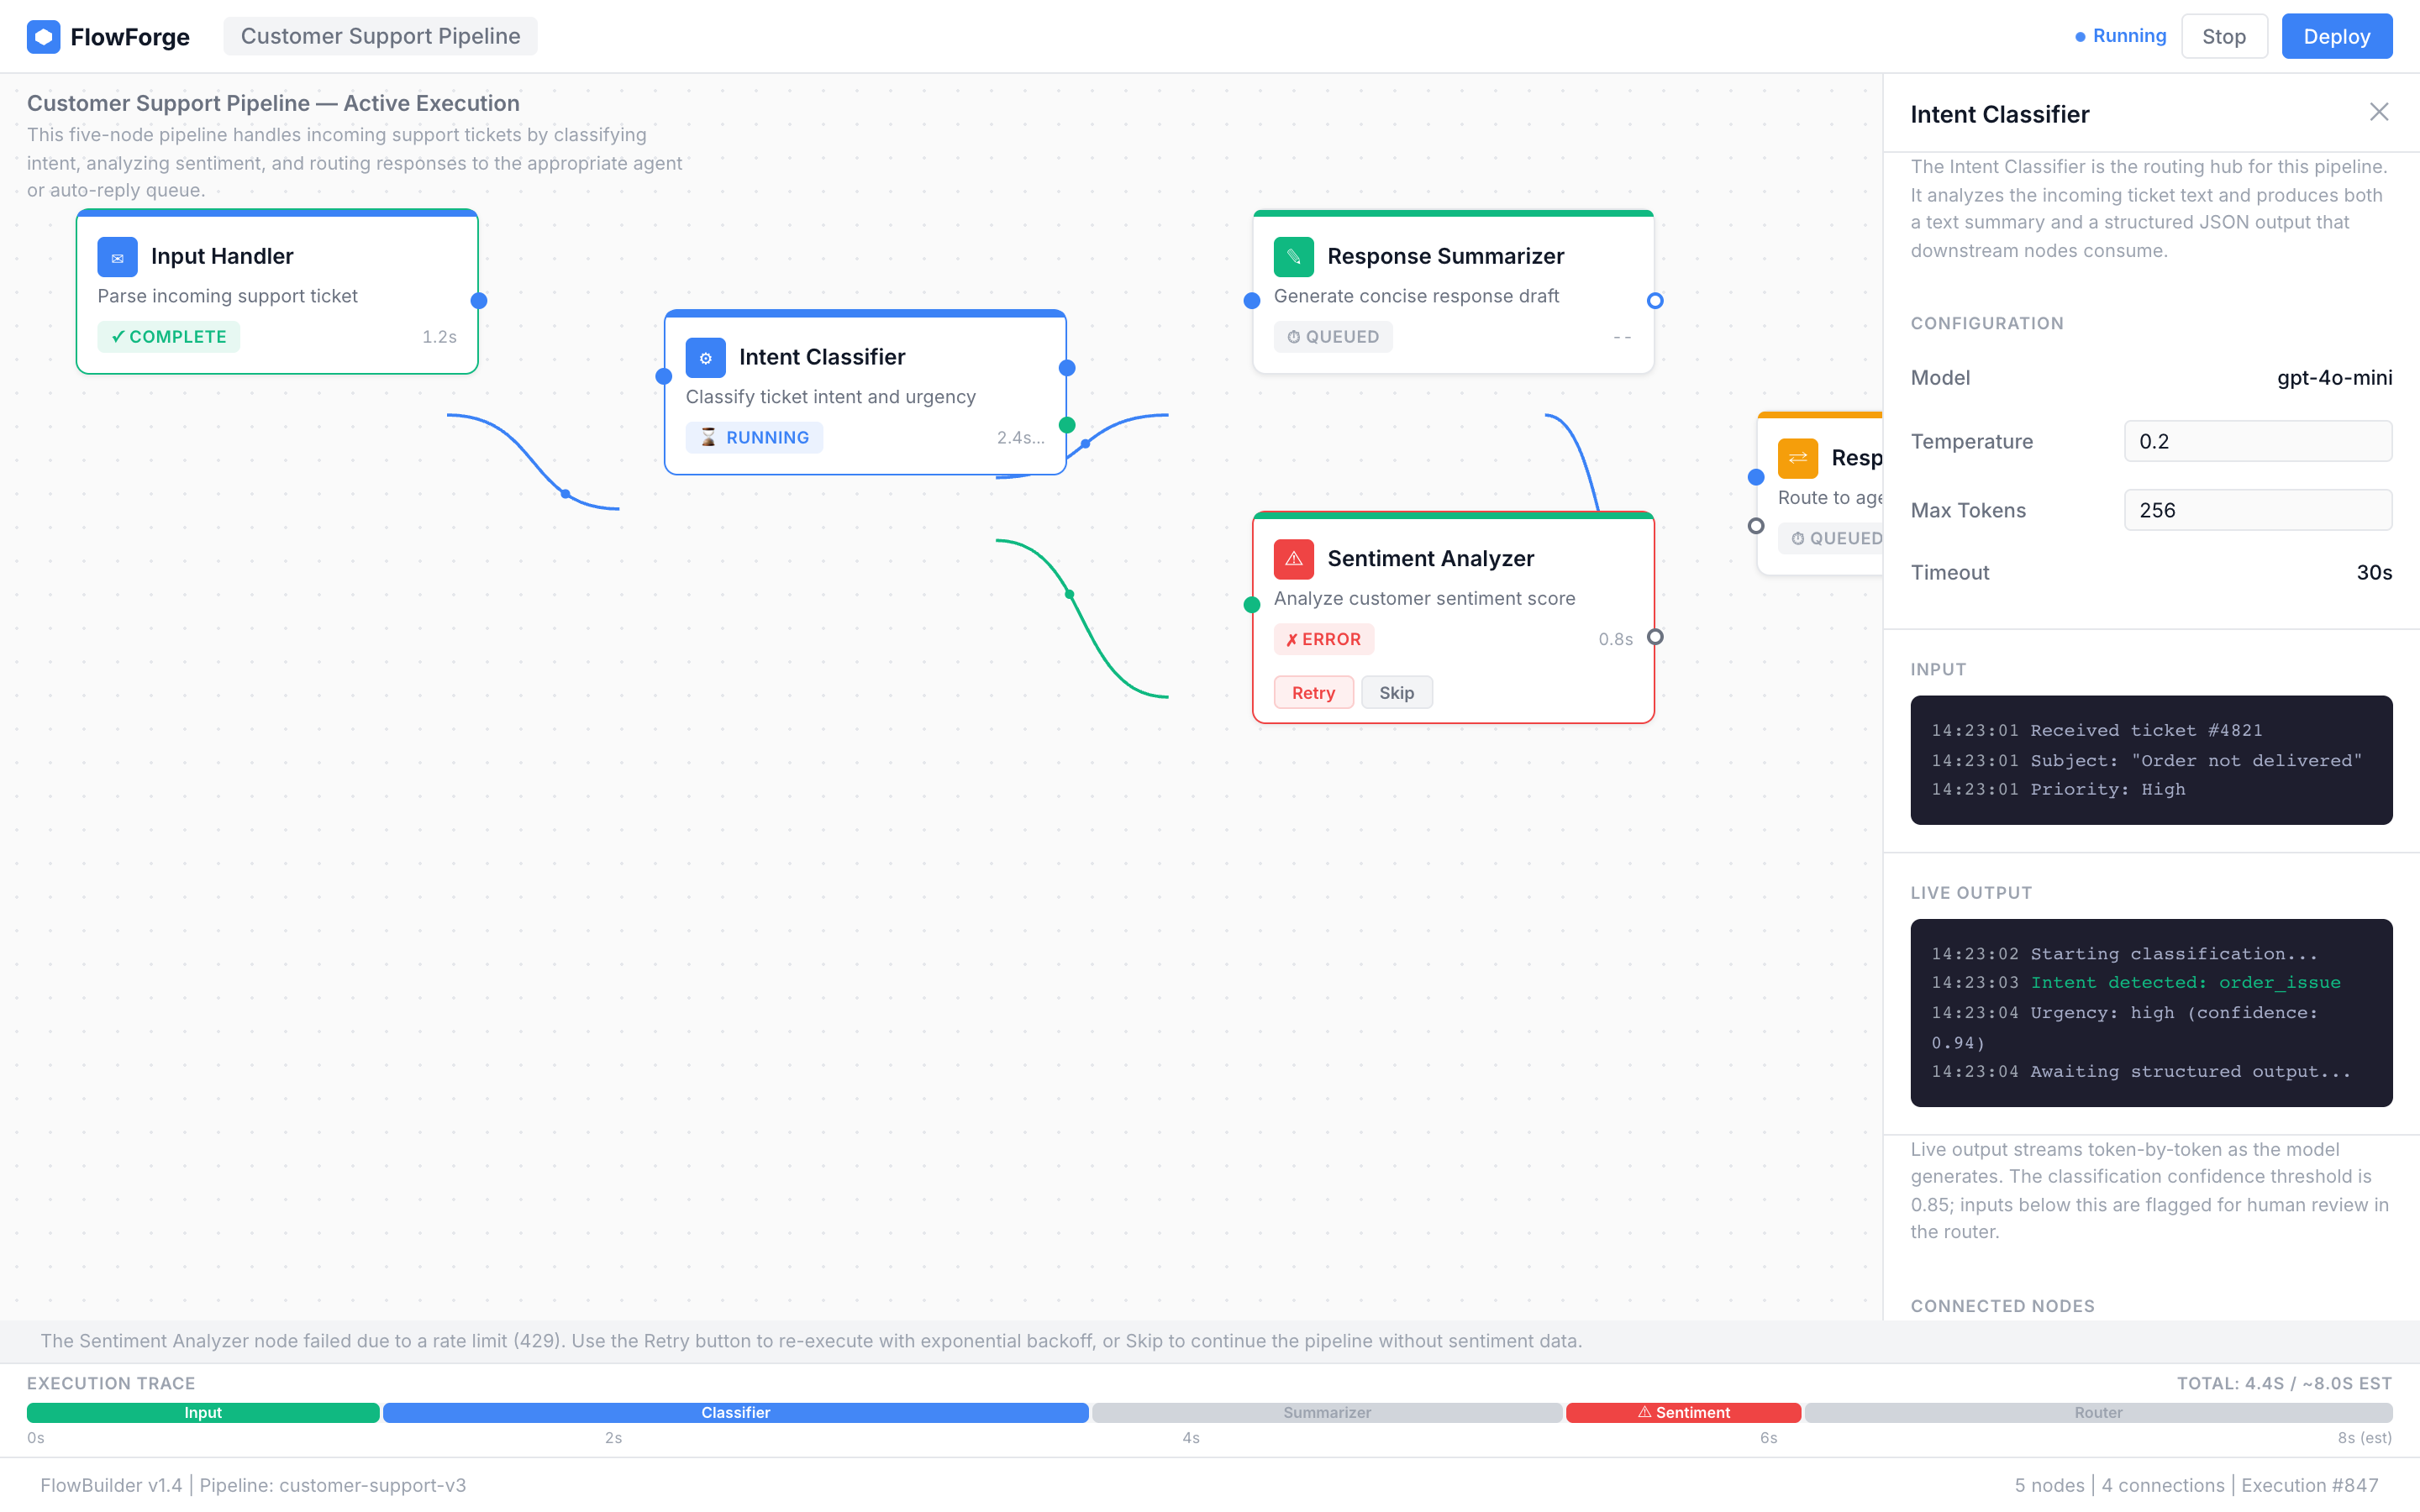The width and height of the screenshot is (2420, 1512).
Task: Skip the Sentiment Analyzer node
Action: click(x=1396, y=693)
